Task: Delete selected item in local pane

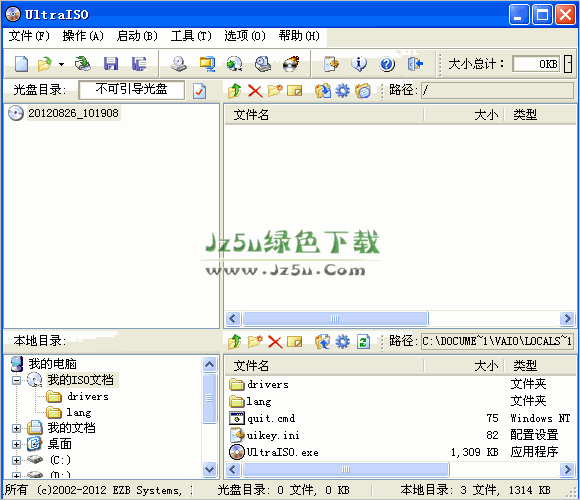Action: pos(275,342)
